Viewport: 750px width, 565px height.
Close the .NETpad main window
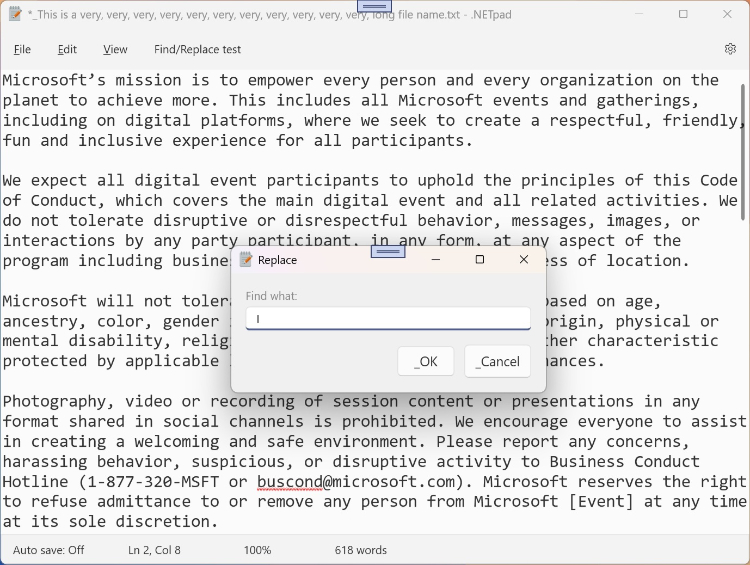(x=727, y=14)
